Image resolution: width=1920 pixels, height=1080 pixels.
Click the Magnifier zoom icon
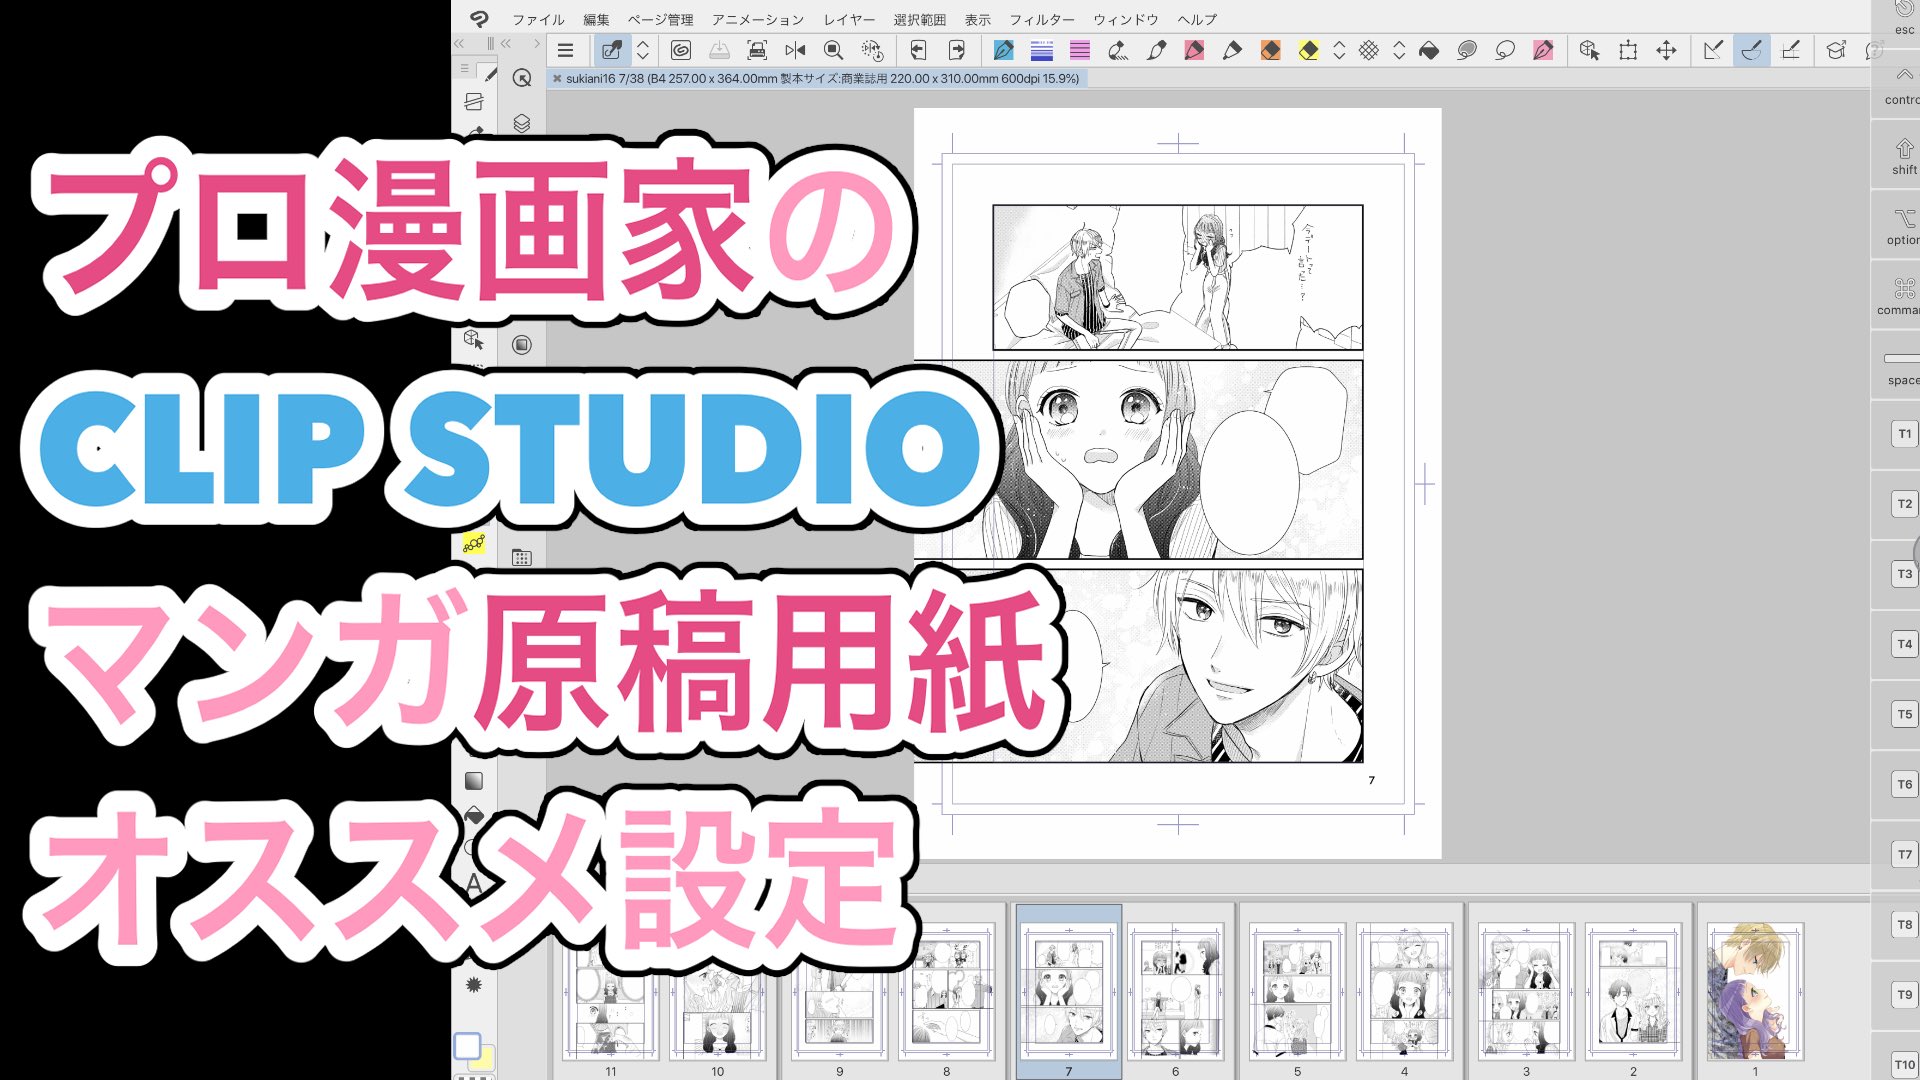pyautogui.click(x=833, y=49)
